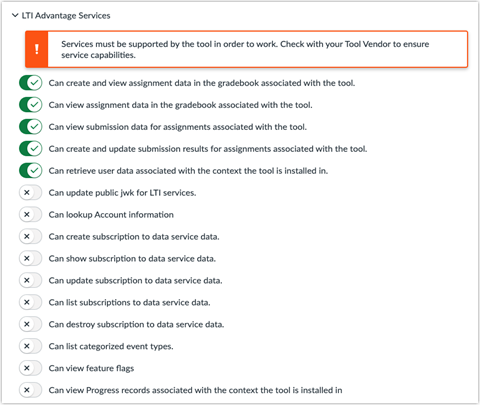Disable retrieve user data toggle
481x406 pixels.
(x=31, y=171)
